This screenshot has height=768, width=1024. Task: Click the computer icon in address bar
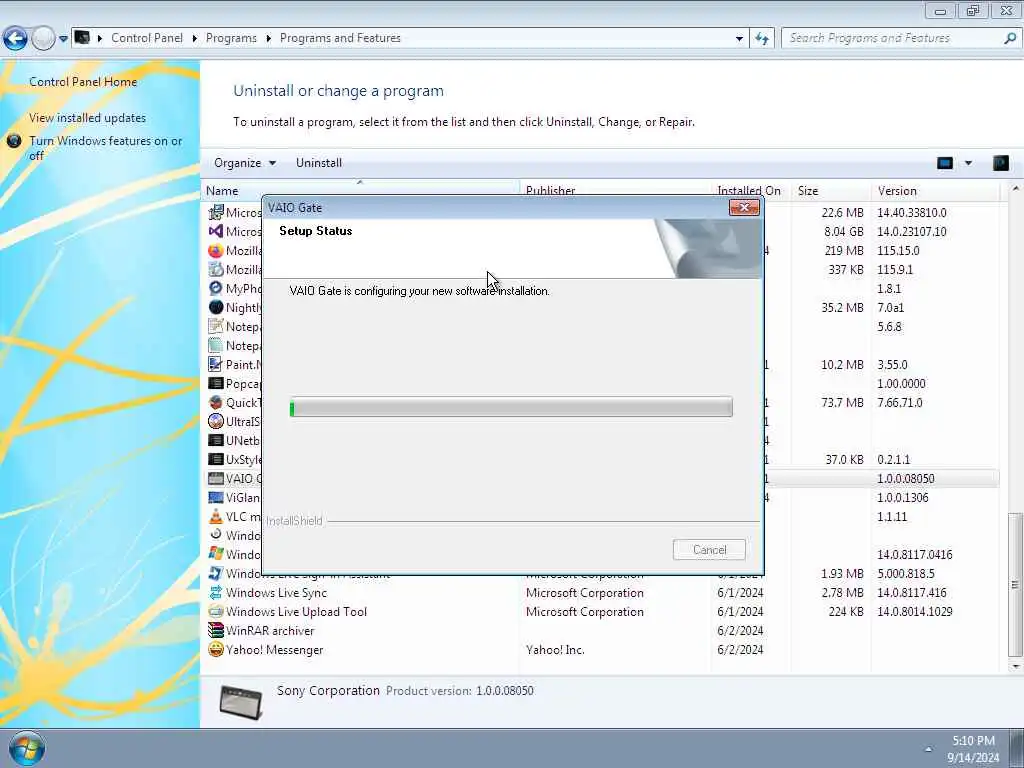[82, 38]
